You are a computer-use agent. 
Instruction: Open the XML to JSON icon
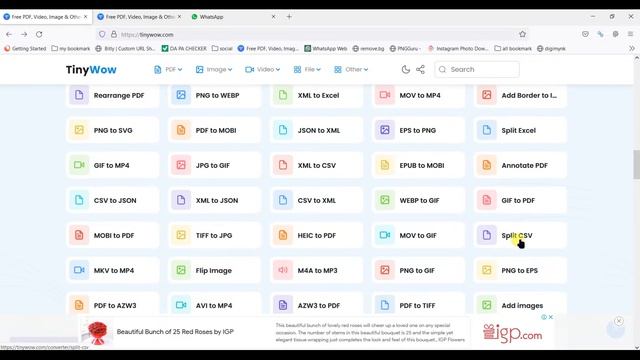181,200
